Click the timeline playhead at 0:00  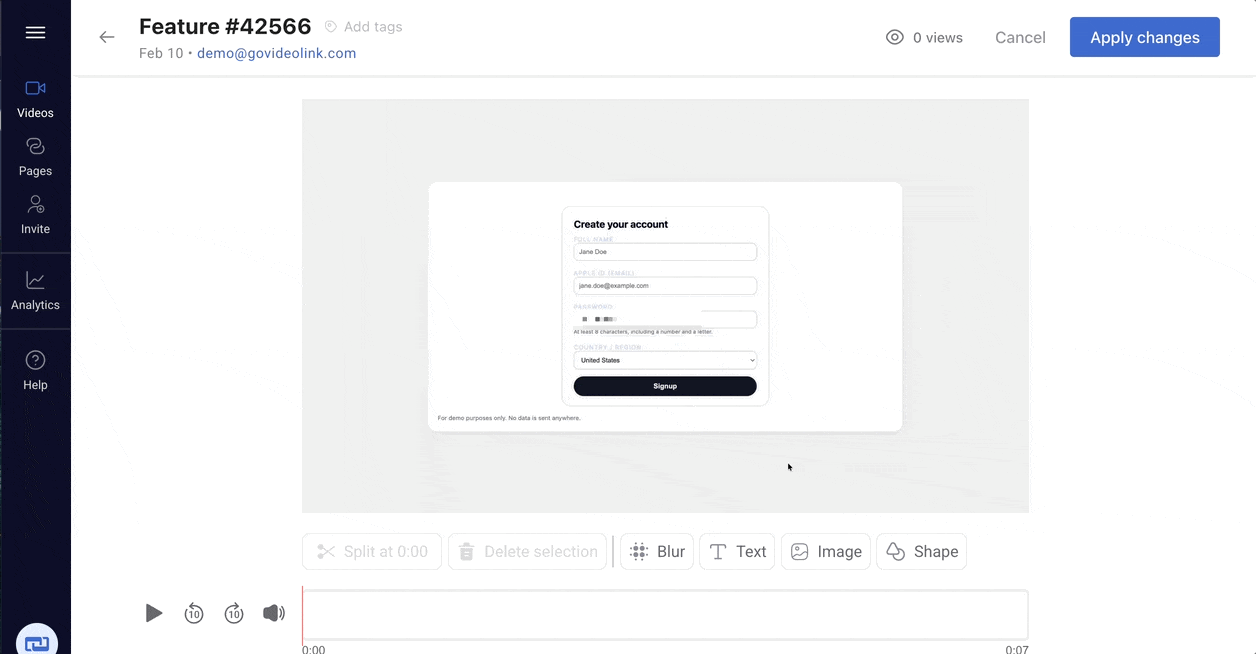coord(304,613)
